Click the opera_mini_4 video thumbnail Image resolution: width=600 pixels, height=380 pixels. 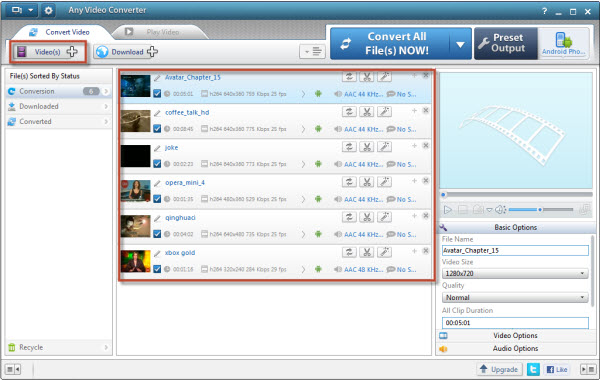click(x=135, y=191)
